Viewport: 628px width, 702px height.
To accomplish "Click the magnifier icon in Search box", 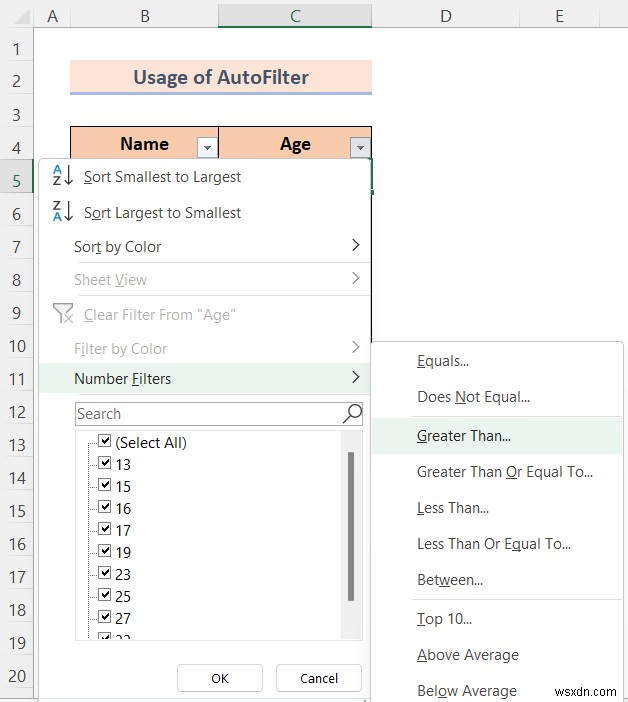I will coord(352,413).
